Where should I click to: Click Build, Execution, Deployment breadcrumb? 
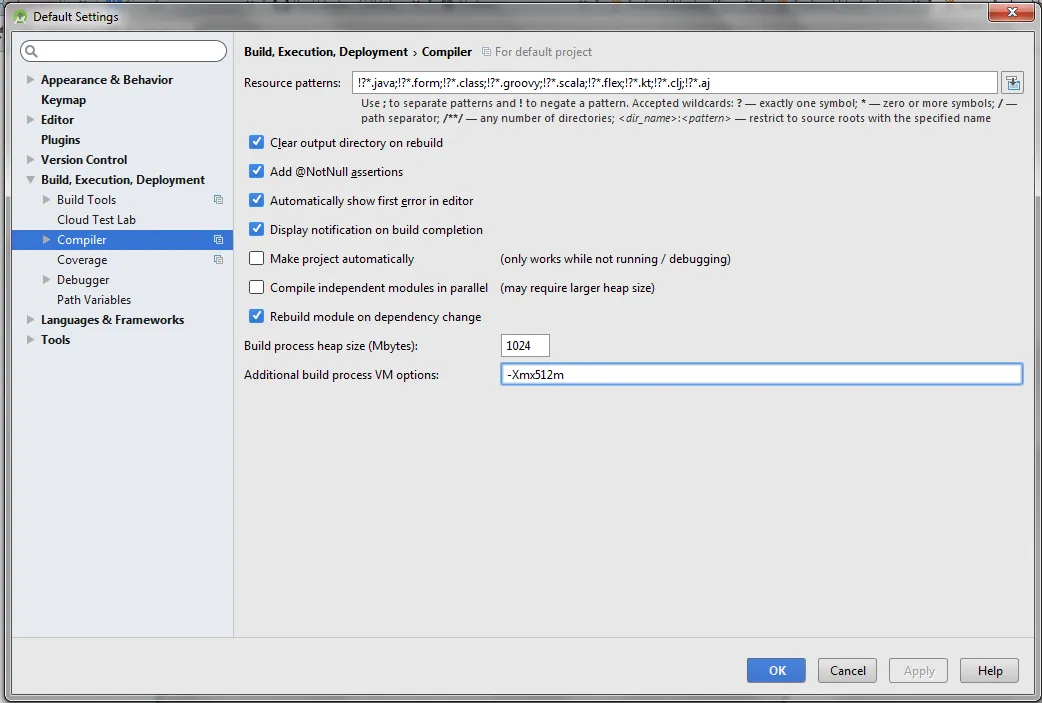(326, 52)
